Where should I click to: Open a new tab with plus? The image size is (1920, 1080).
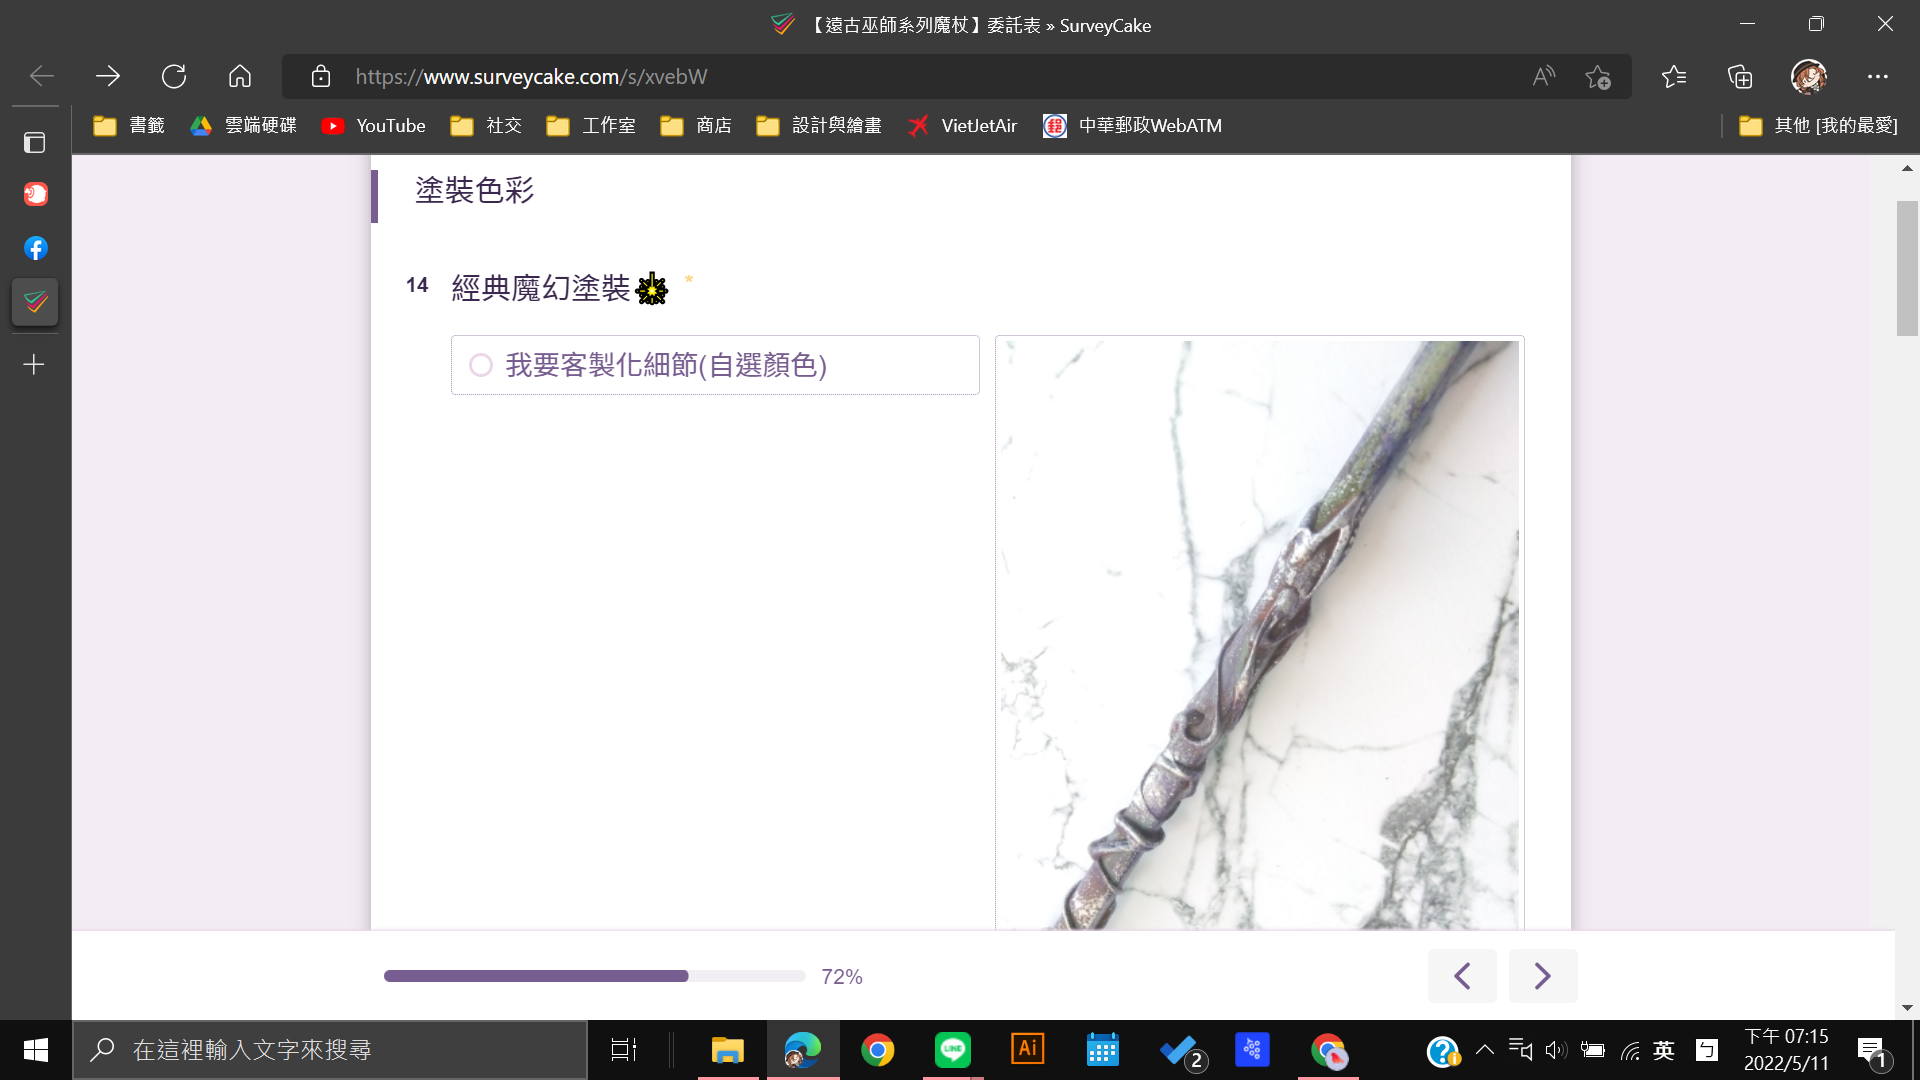click(35, 365)
